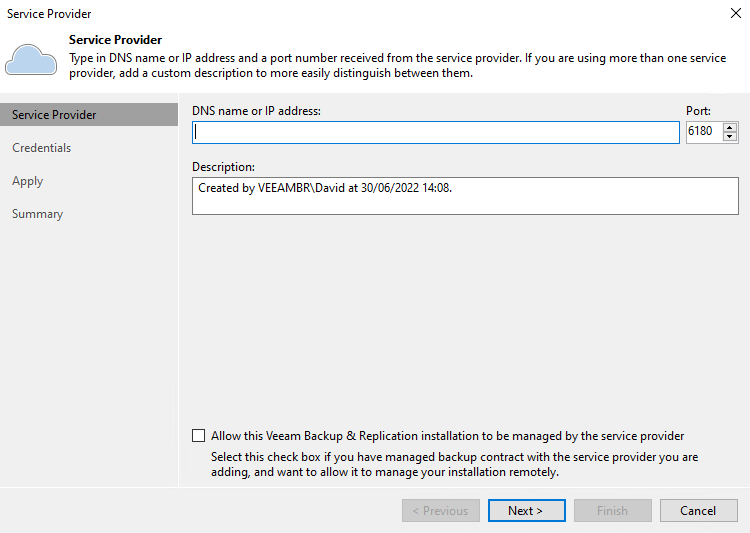This screenshot has height=533, width=750.
Task: Click the Finish button
Action: point(612,511)
